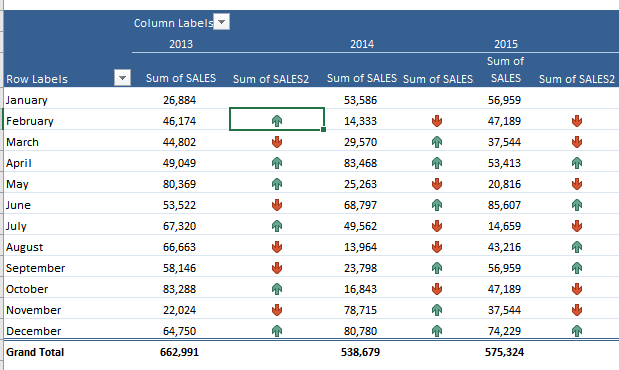Select the Sum of SALES2 header under 2013

point(271,79)
